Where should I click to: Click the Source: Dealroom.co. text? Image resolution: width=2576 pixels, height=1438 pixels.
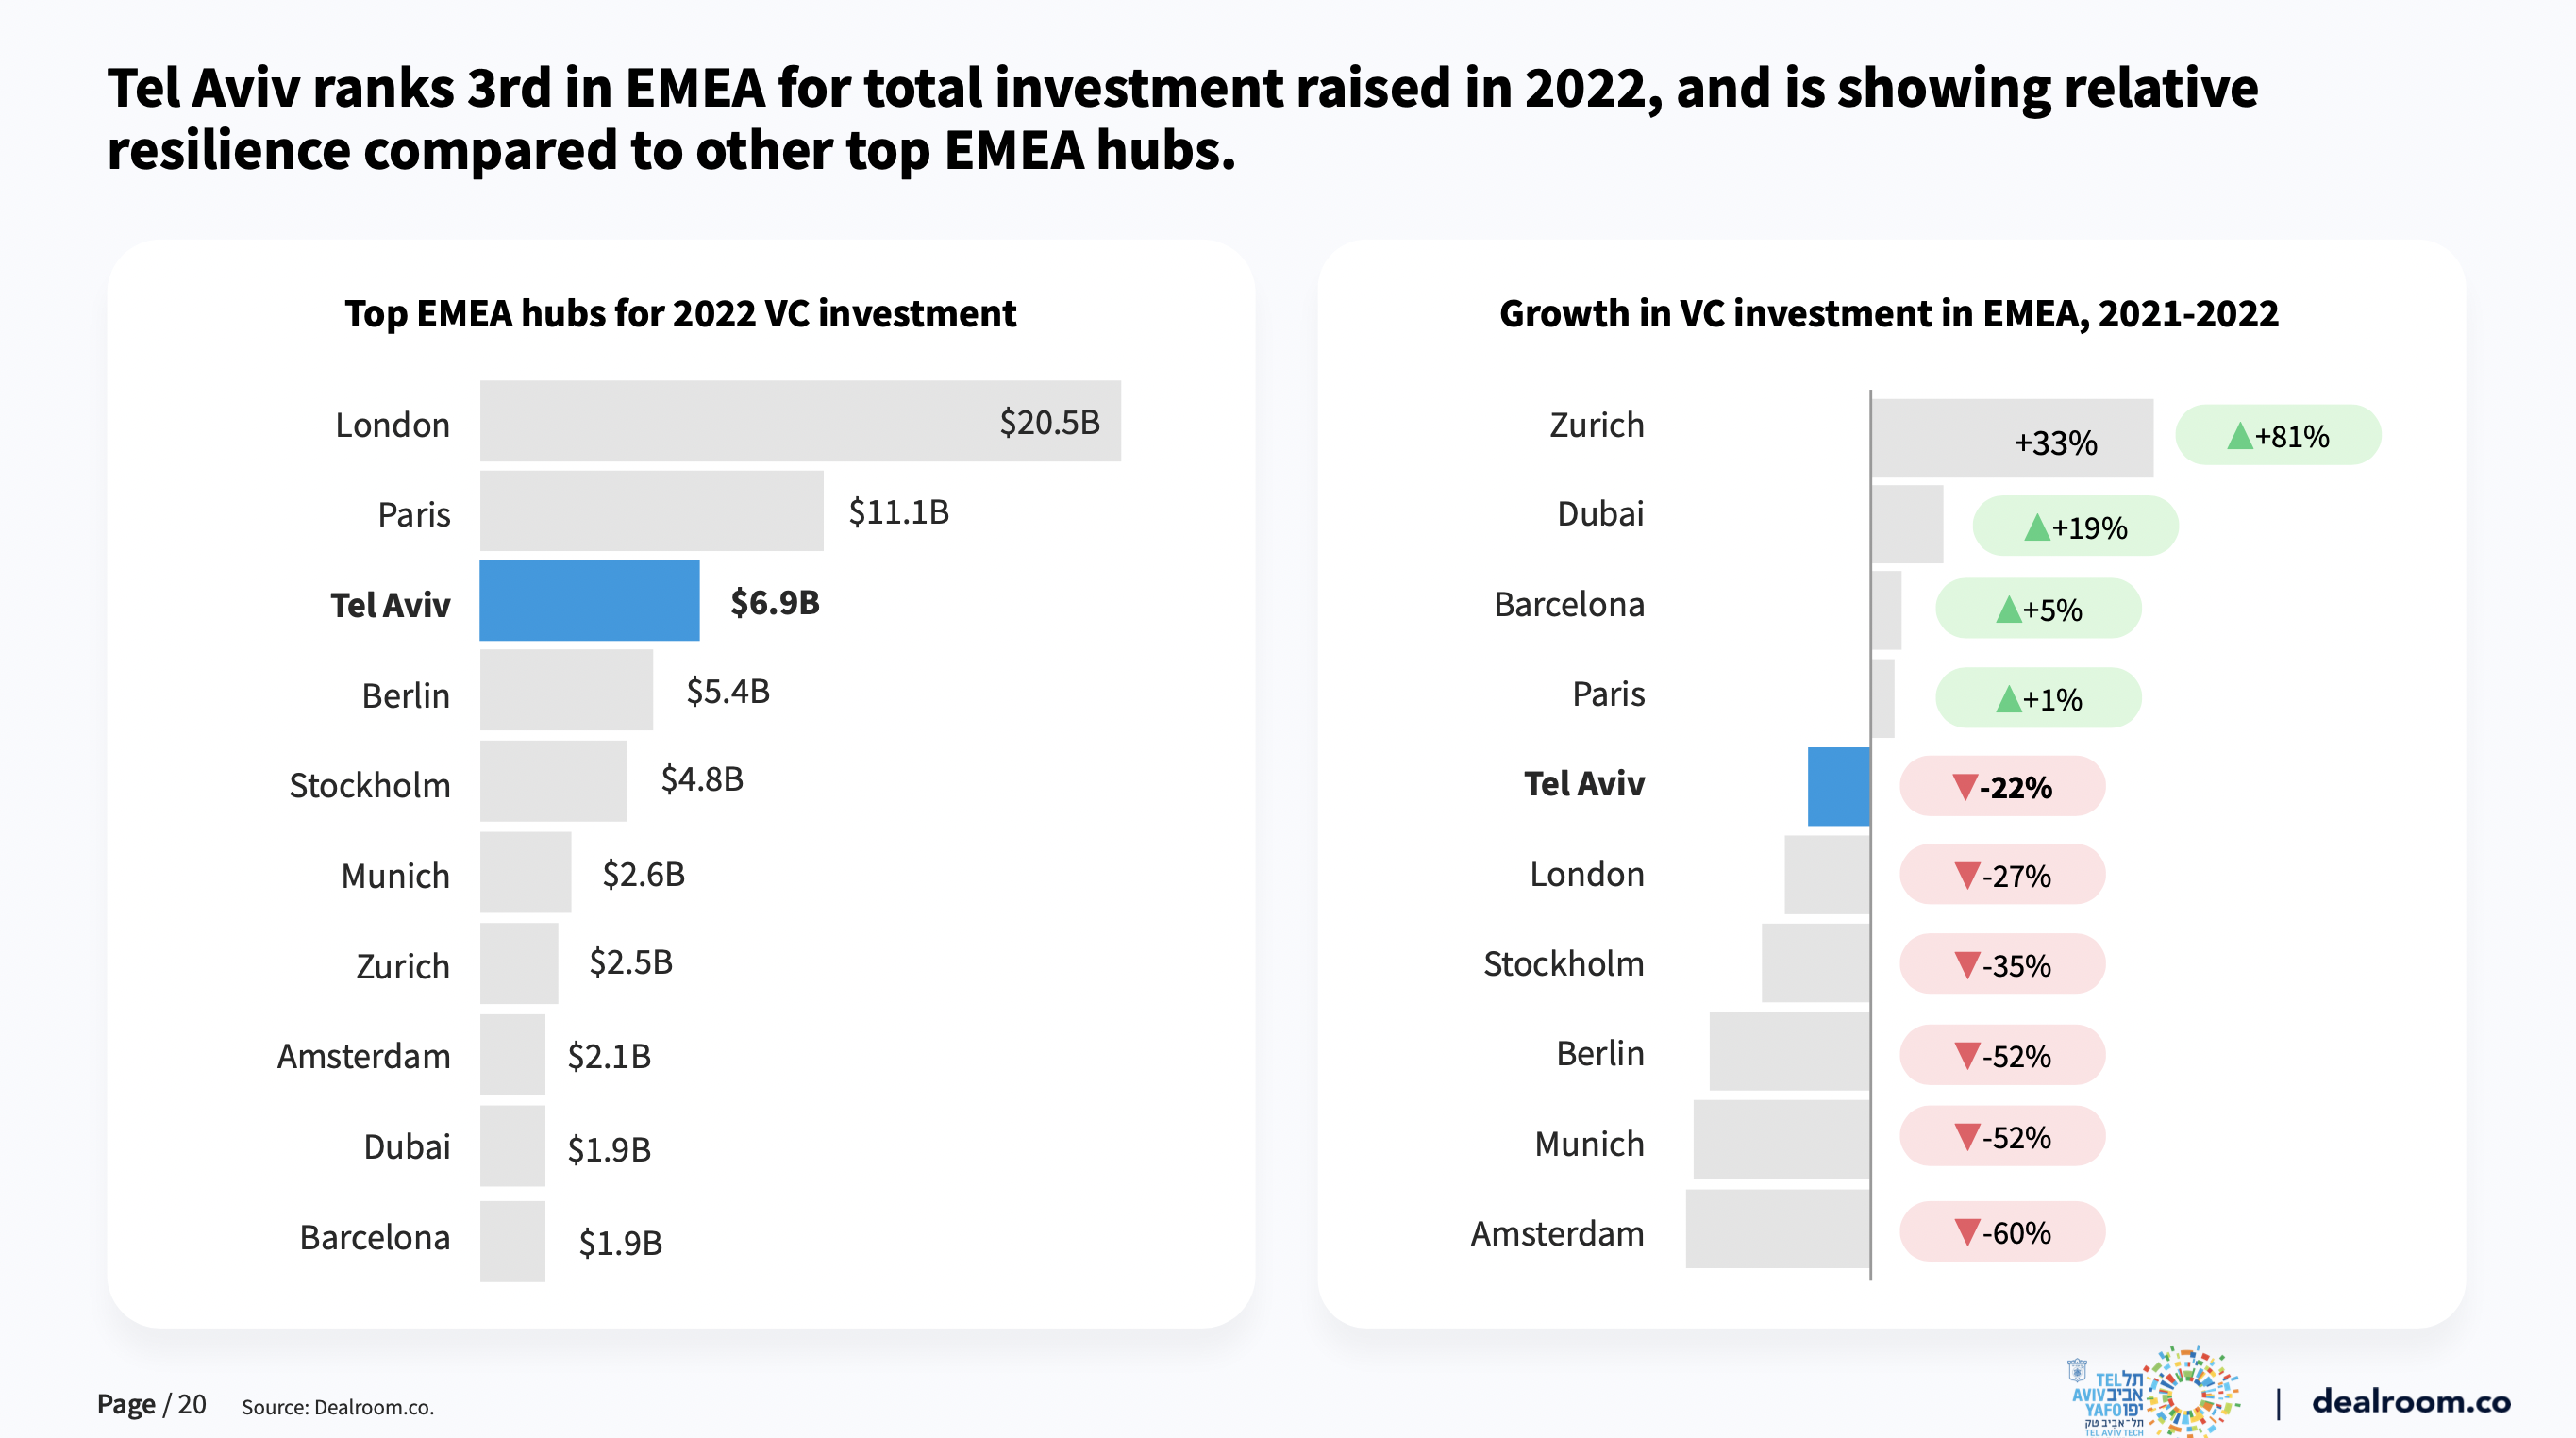point(337,1407)
